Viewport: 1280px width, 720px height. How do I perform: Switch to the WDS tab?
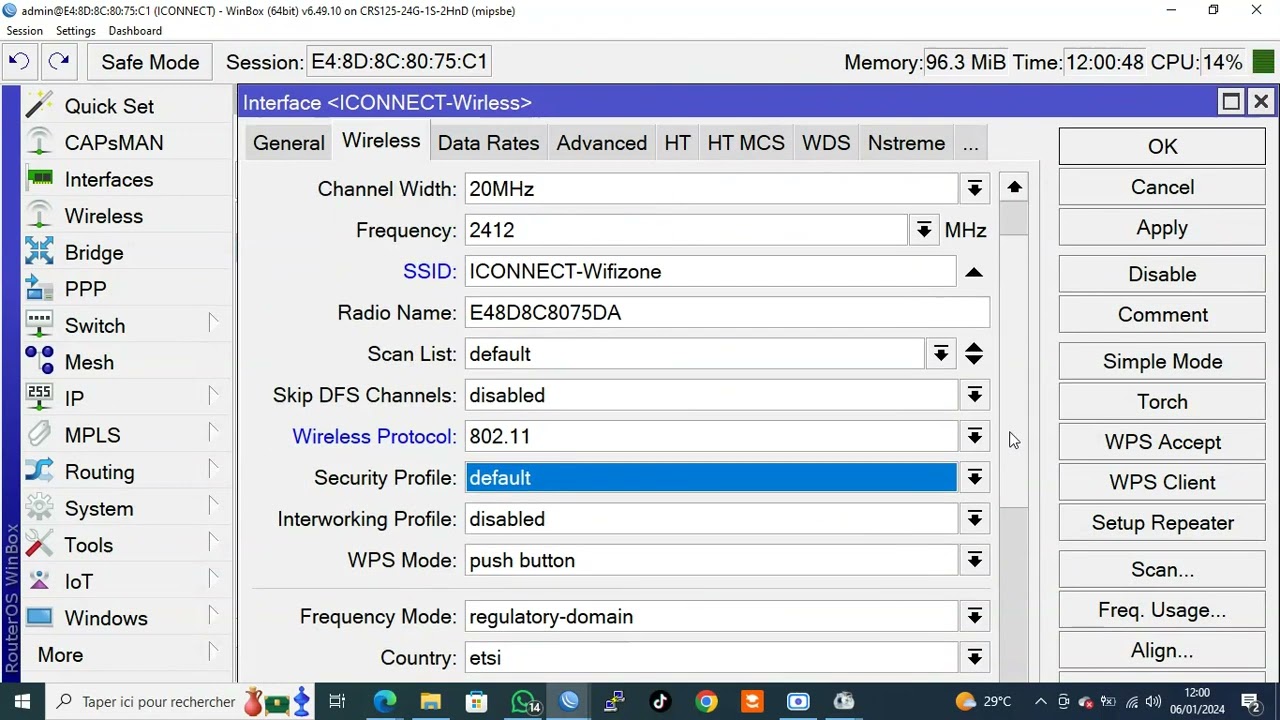pyautogui.click(x=826, y=143)
